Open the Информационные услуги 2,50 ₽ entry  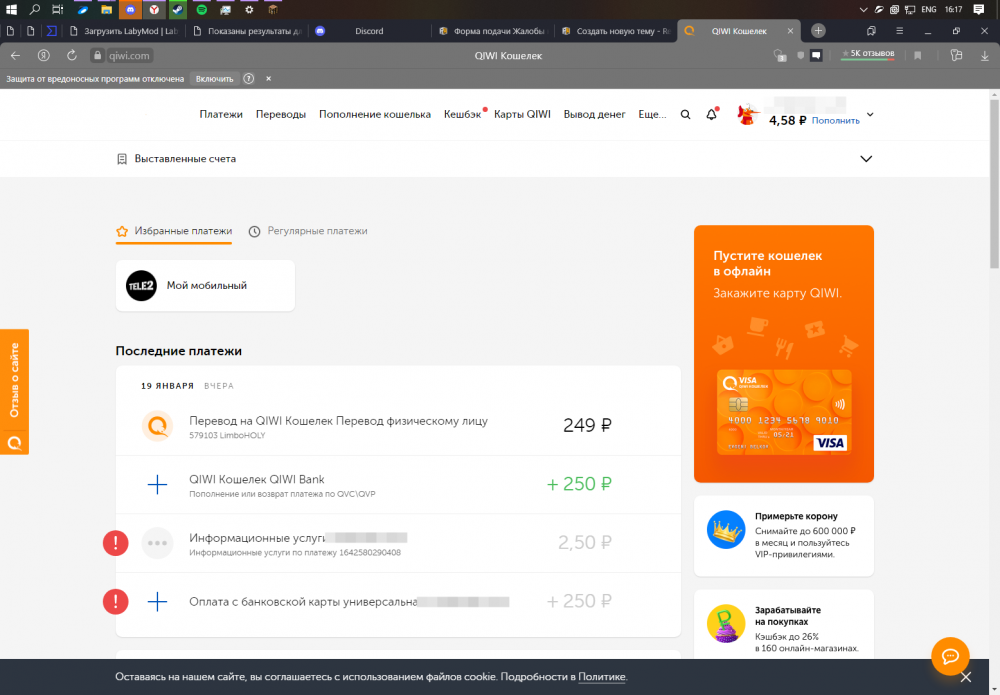[x=398, y=543]
